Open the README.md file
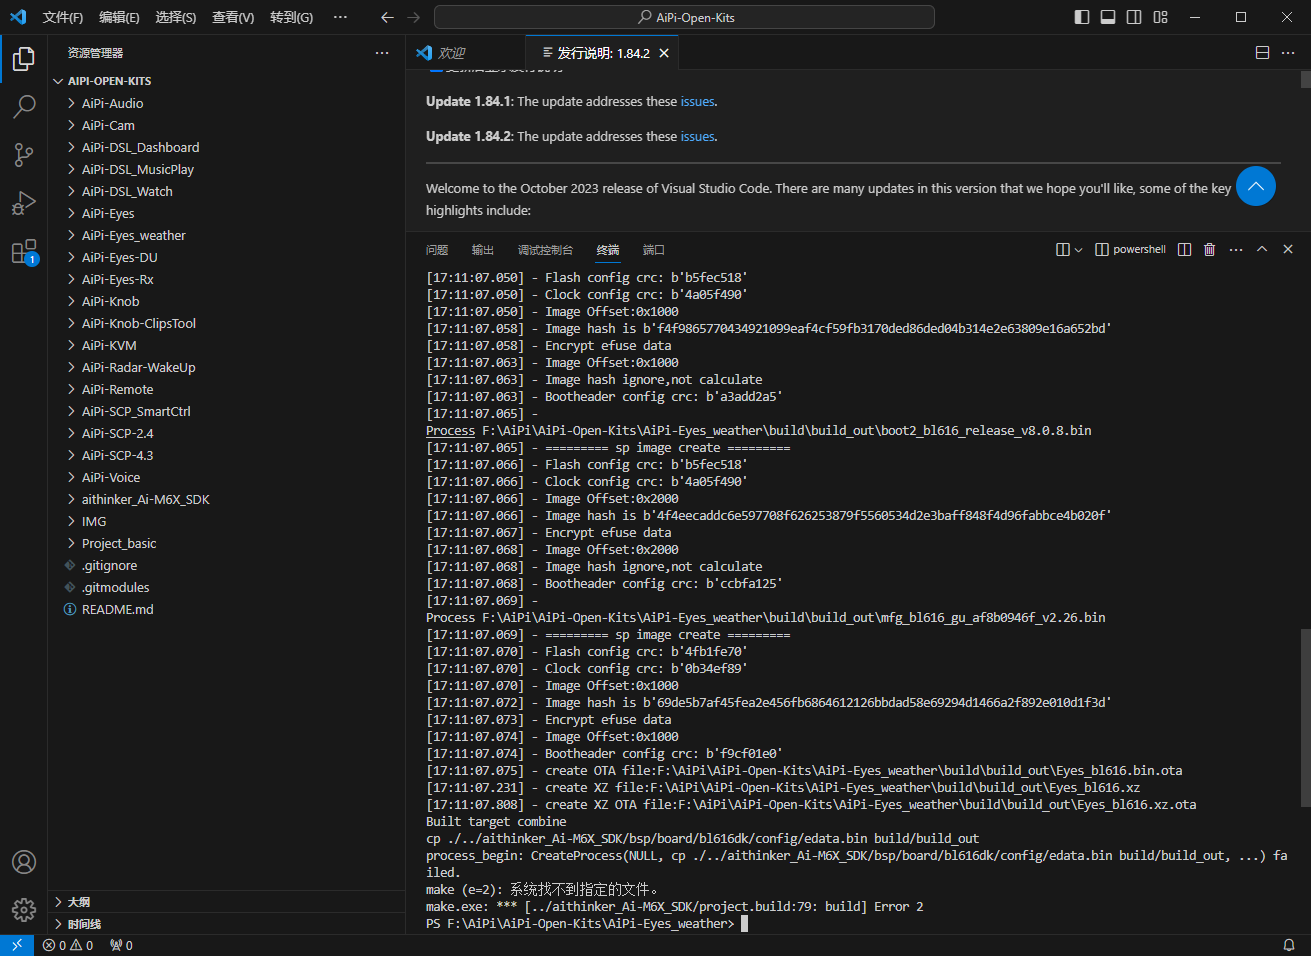1311x956 pixels. coord(227,609)
